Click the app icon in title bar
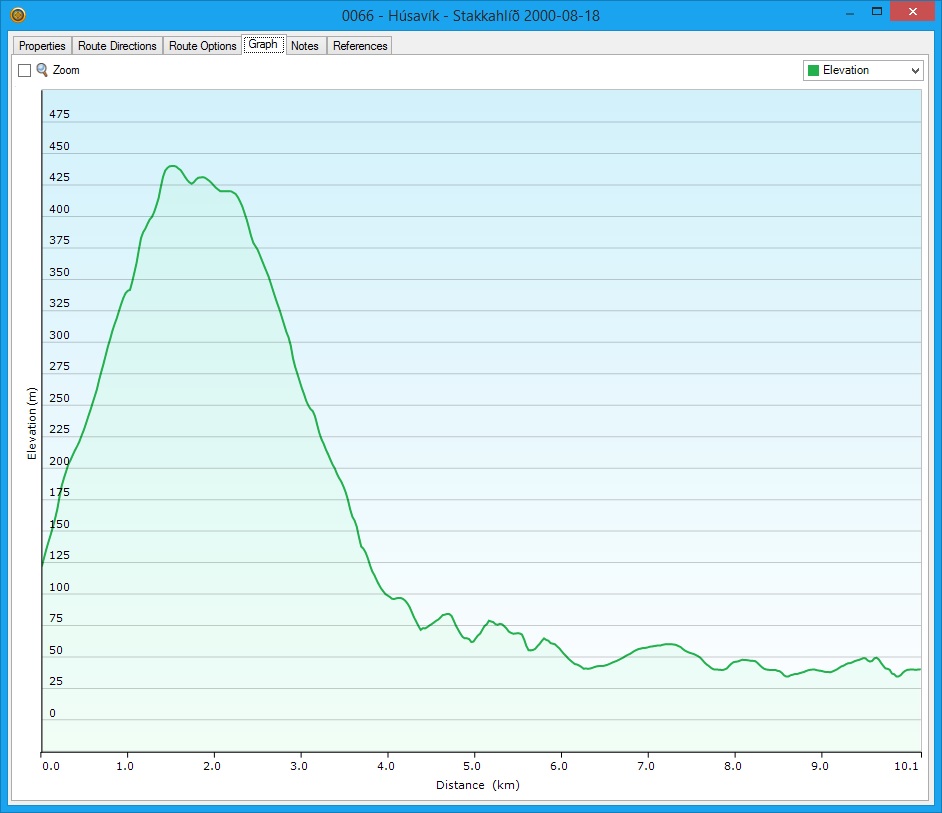 pyautogui.click(x=17, y=14)
